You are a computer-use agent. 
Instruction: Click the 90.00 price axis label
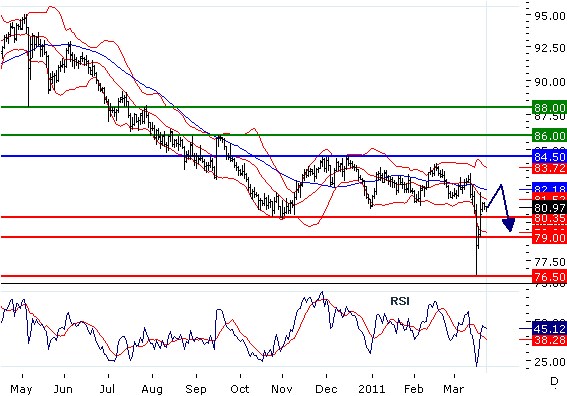550,82
